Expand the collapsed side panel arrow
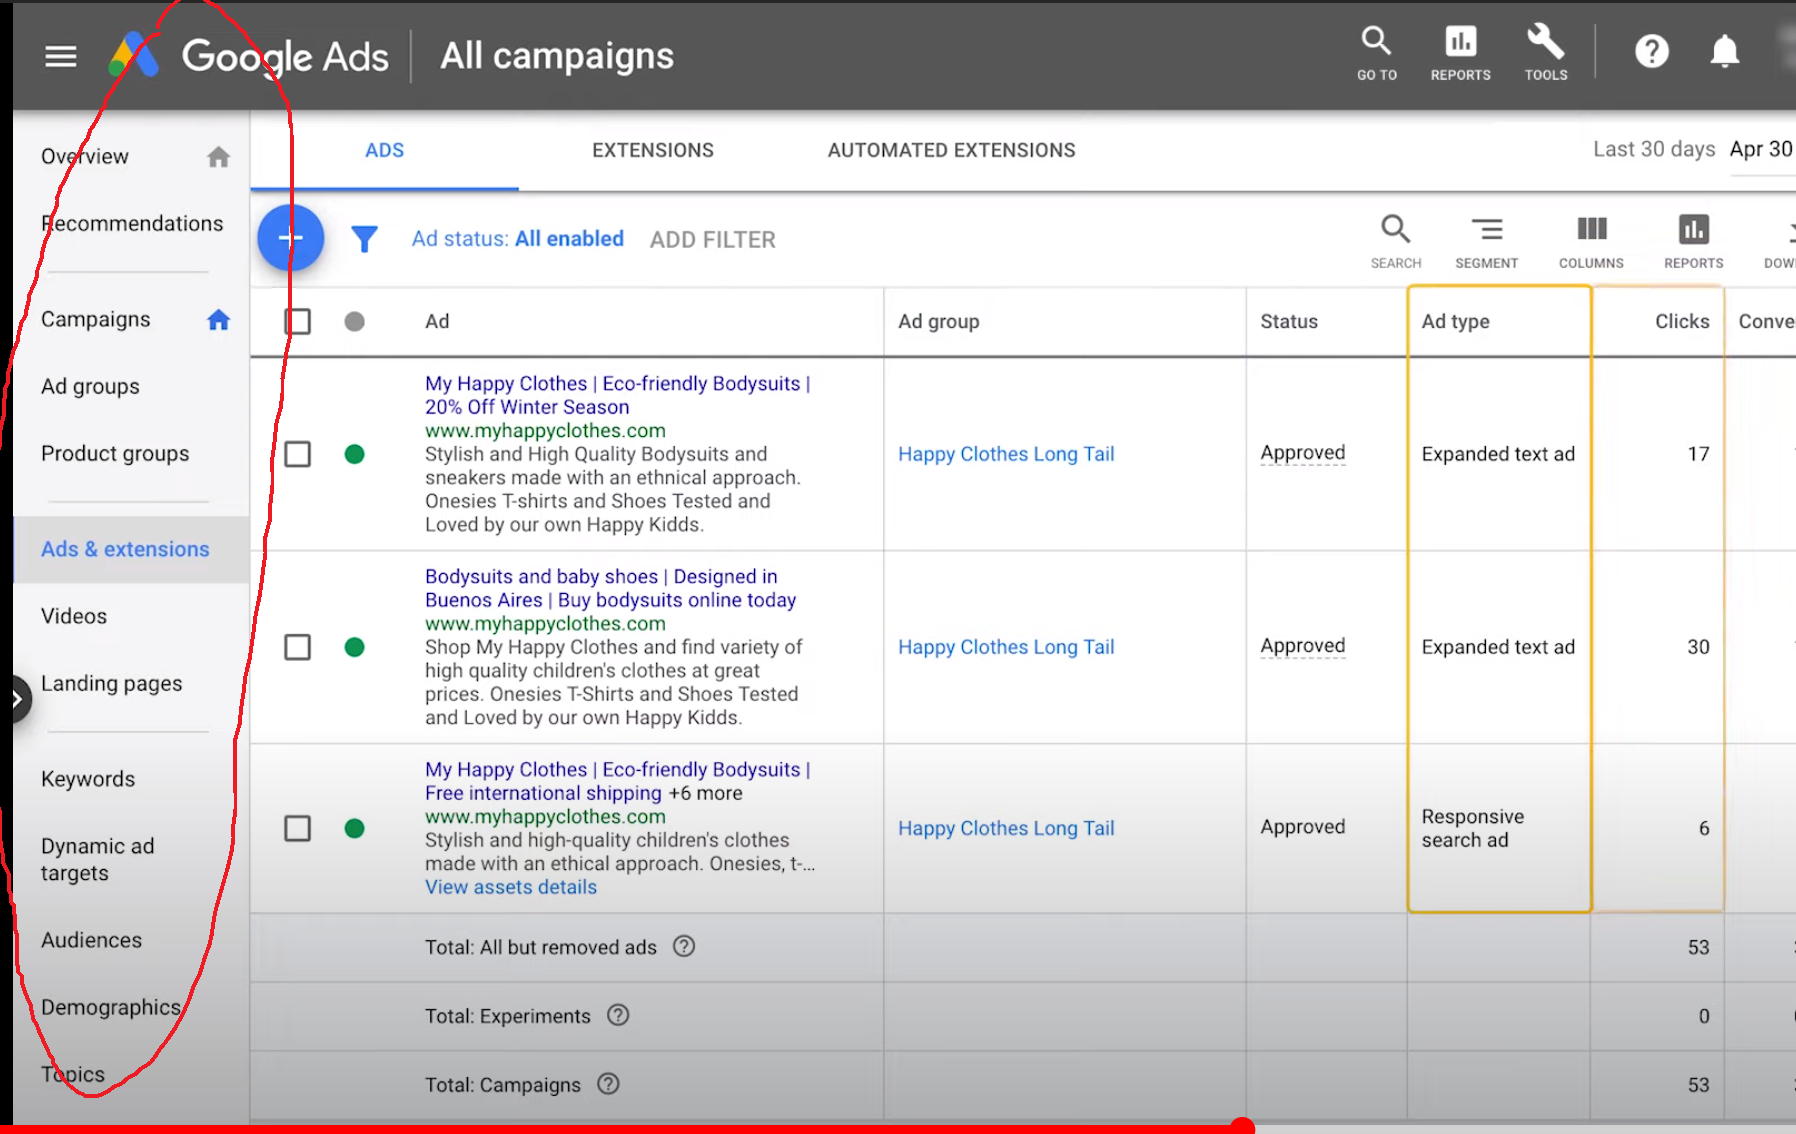1796x1134 pixels. (18, 700)
